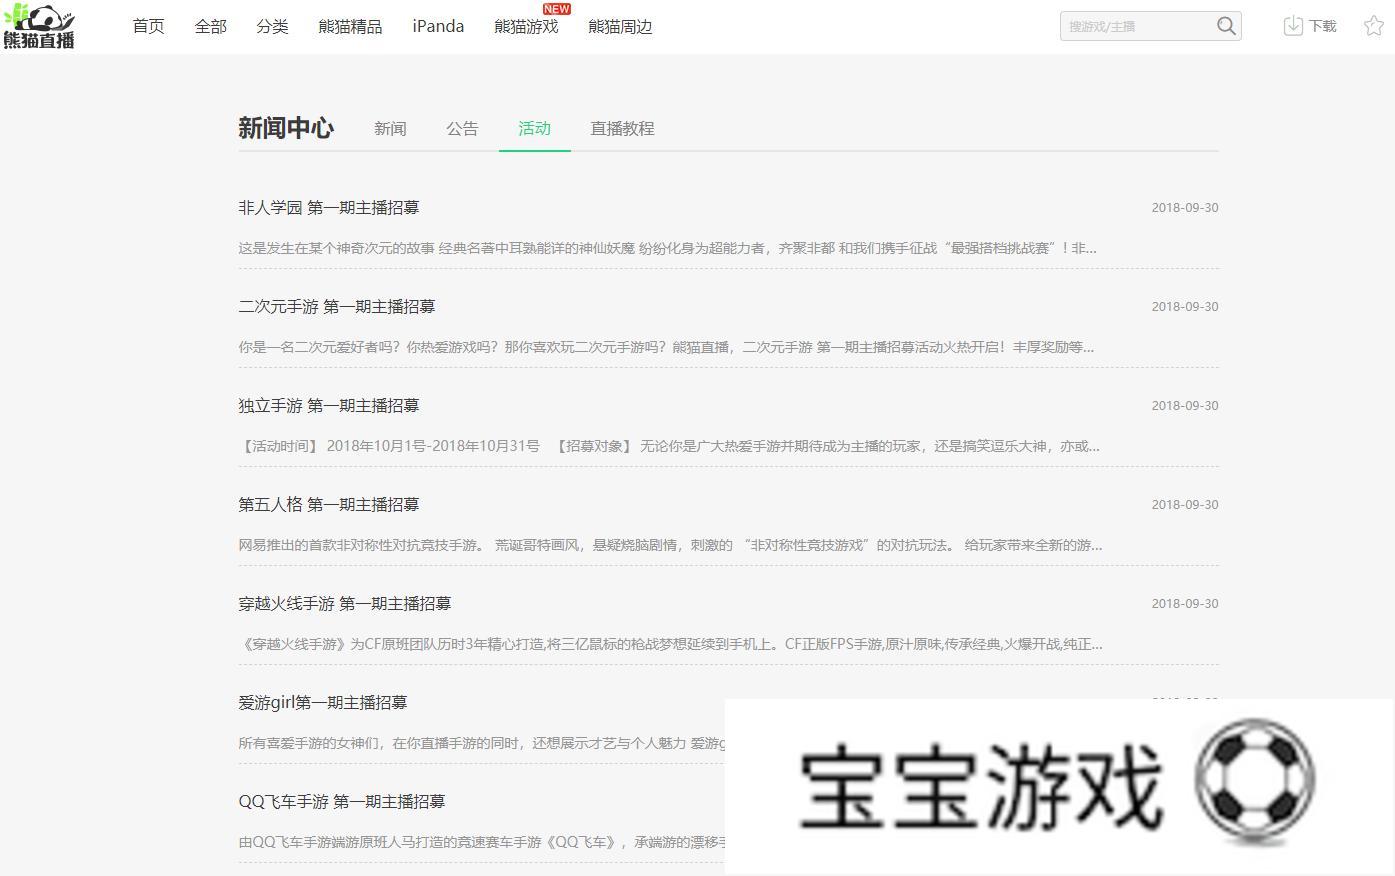Screen dimensions: 1395x876
Task: Open the 首页 navigation item
Action: point(148,27)
